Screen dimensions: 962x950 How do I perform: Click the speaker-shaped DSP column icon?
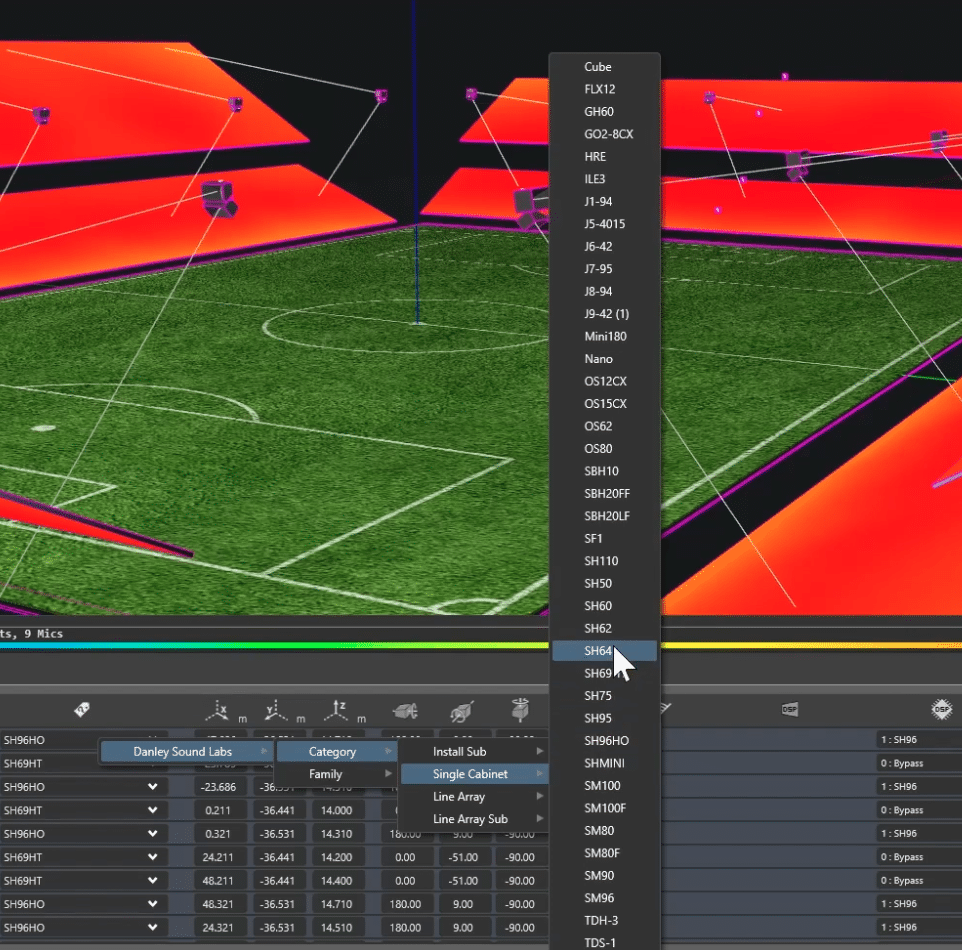pyautogui.click(x=790, y=709)
